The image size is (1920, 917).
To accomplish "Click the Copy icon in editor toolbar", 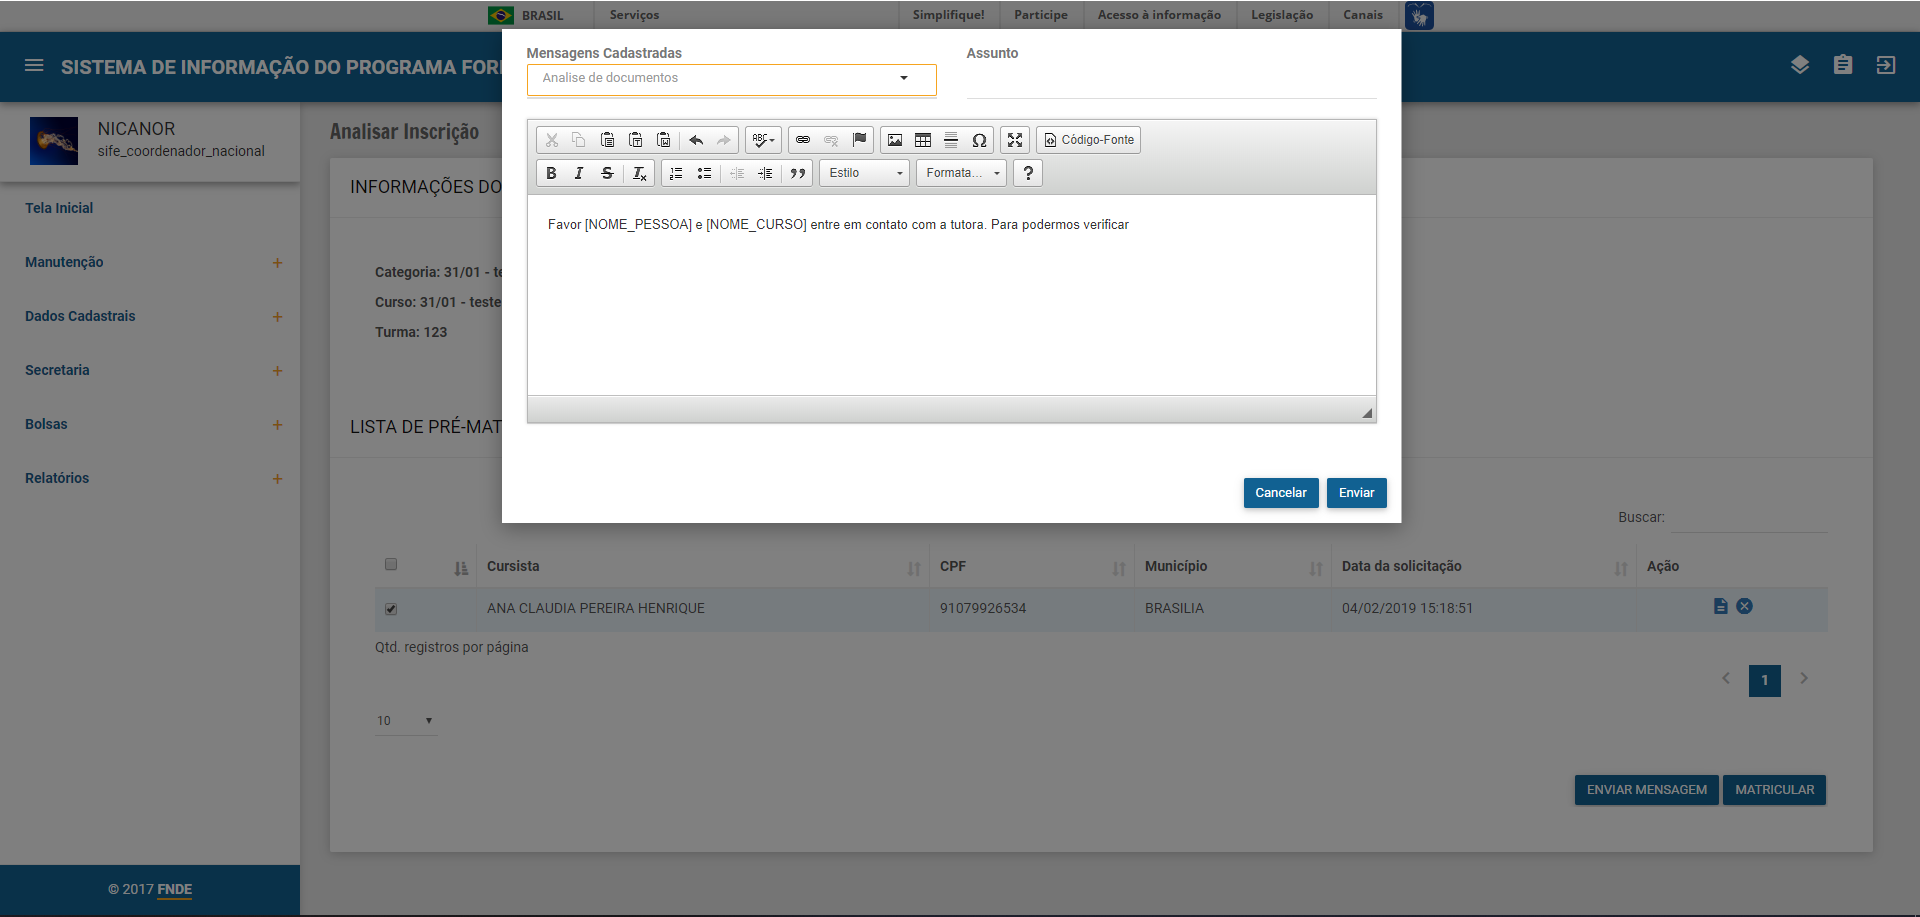I will tap(579, 140).
